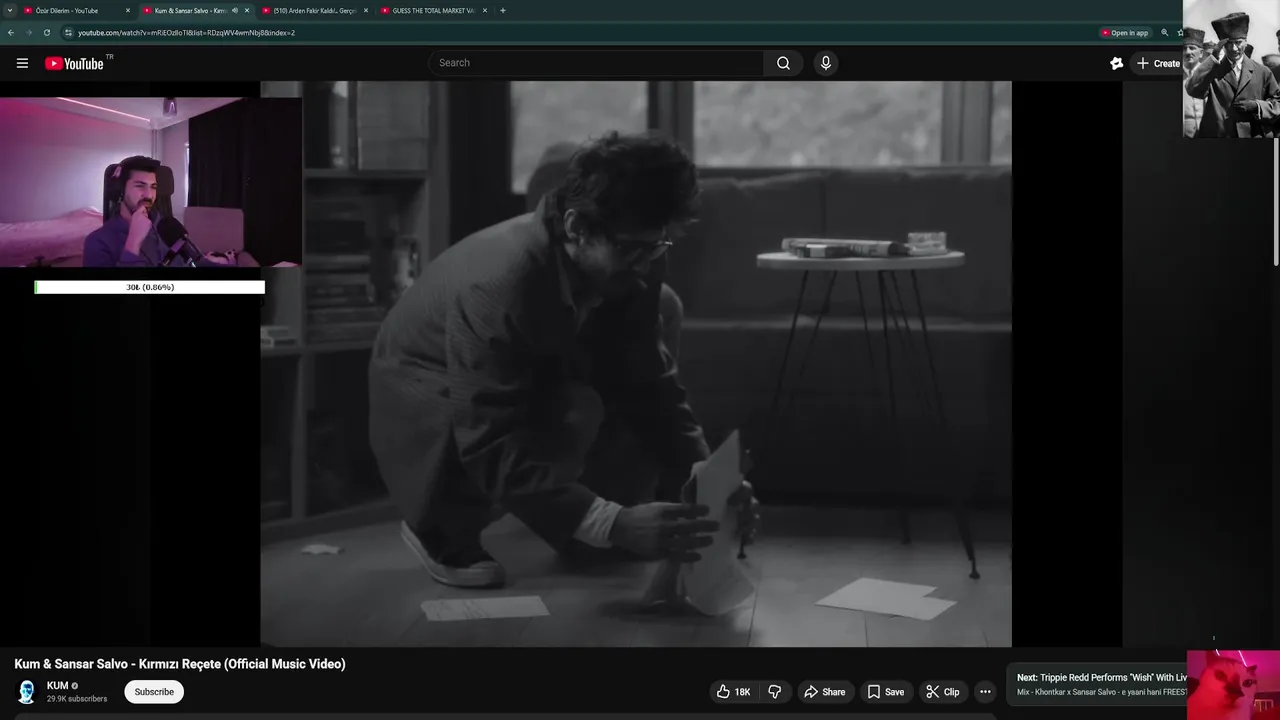
Task: Click the Next: Trippie Redd Performs label
Action: (1101, 678)
